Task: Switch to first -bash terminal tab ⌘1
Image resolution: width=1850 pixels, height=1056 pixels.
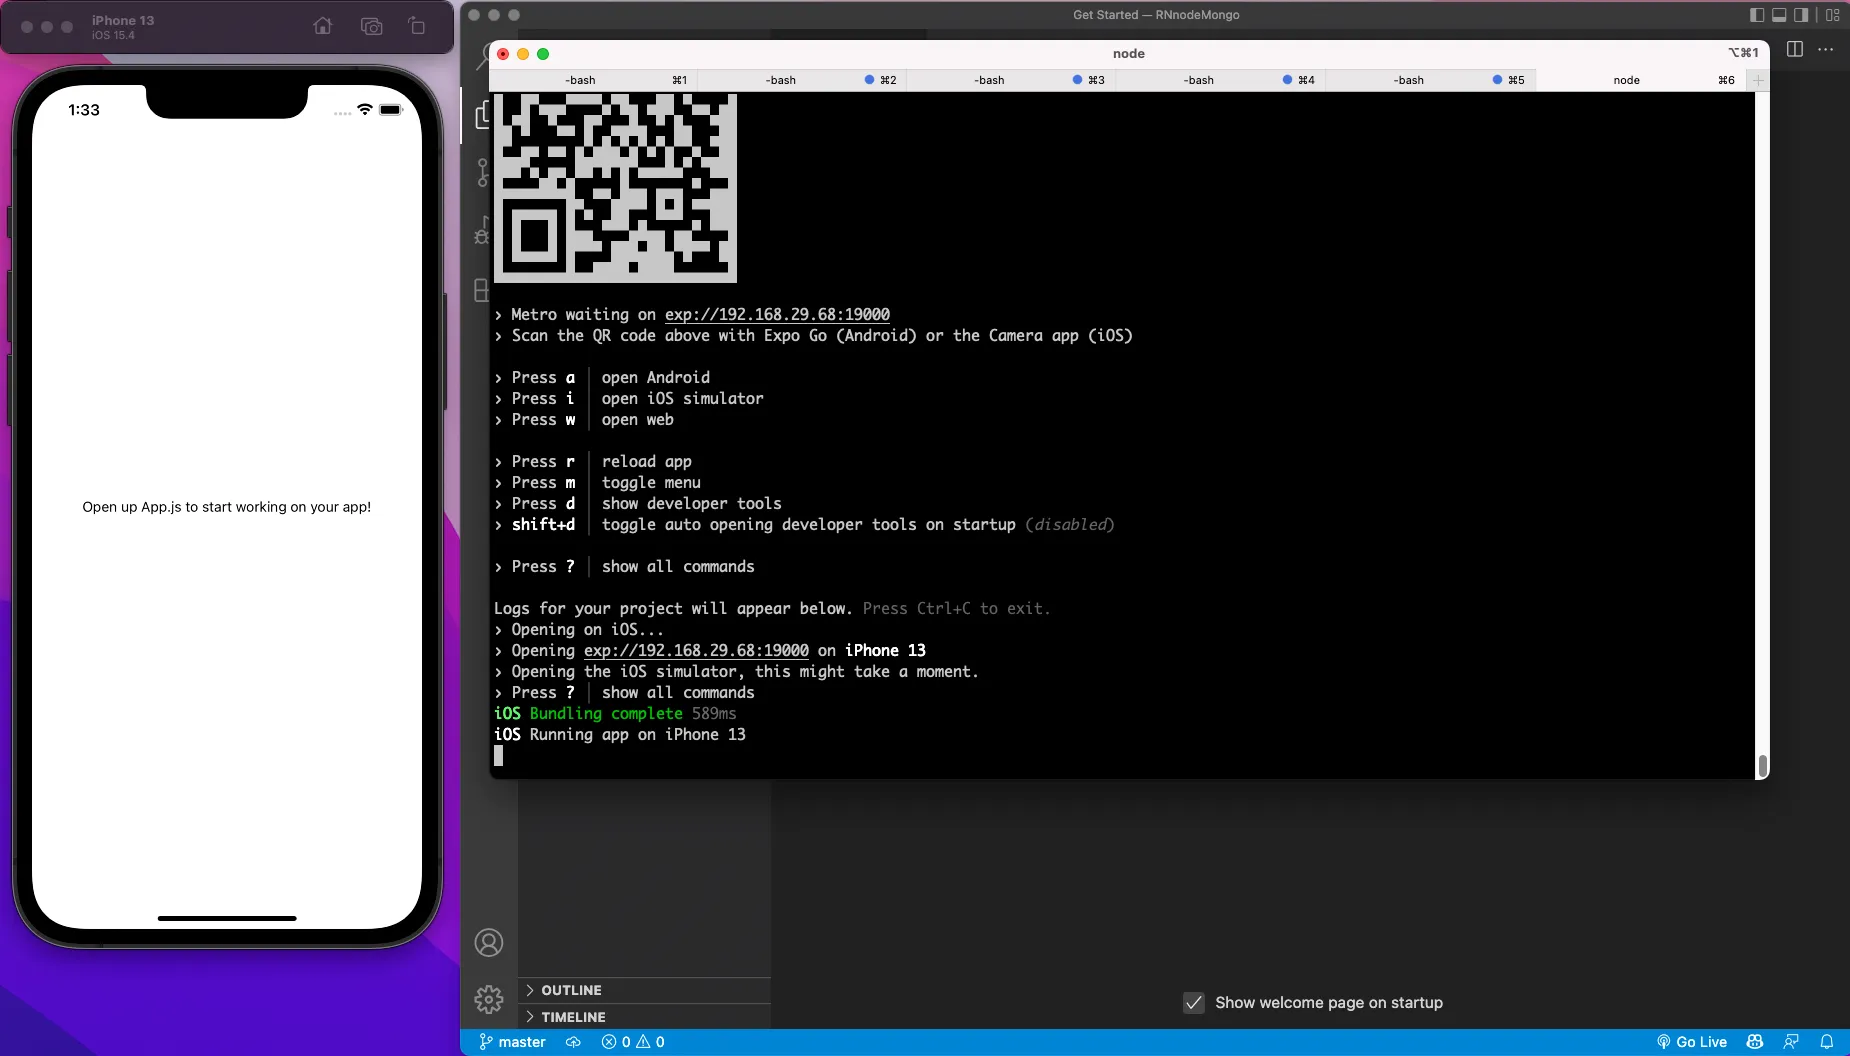Action: pyautogui.click(x=593, y=80)
